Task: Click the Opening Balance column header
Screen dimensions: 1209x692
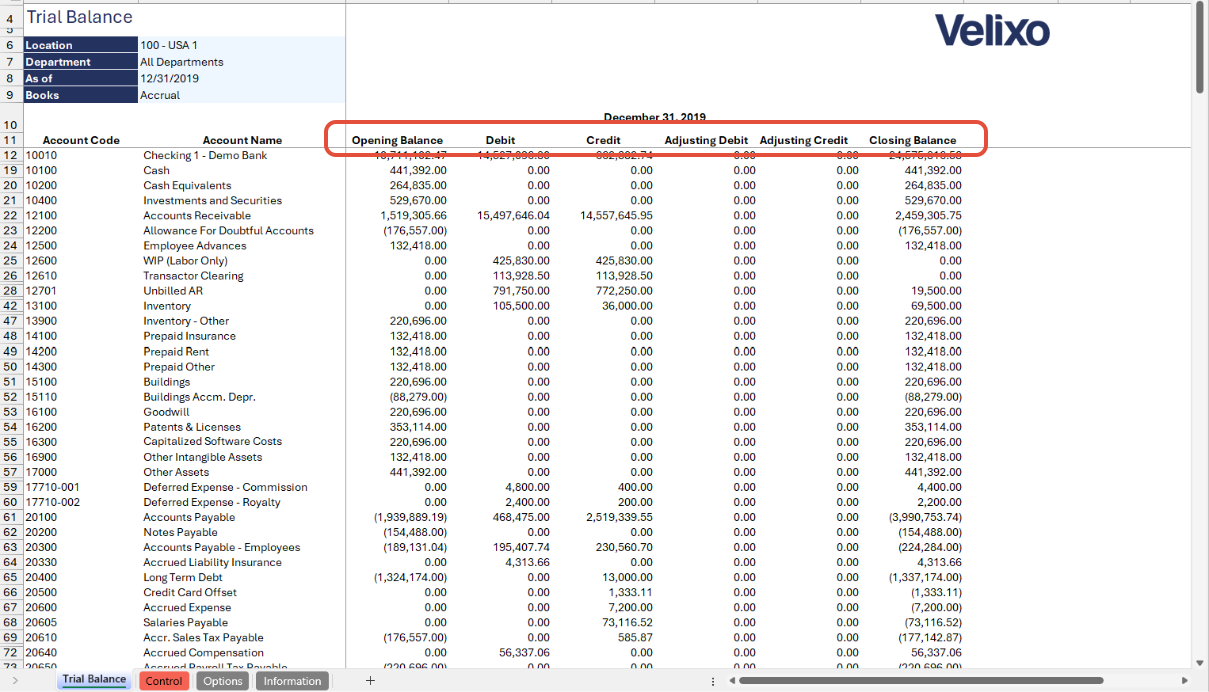Action: (x=397, y=140)
